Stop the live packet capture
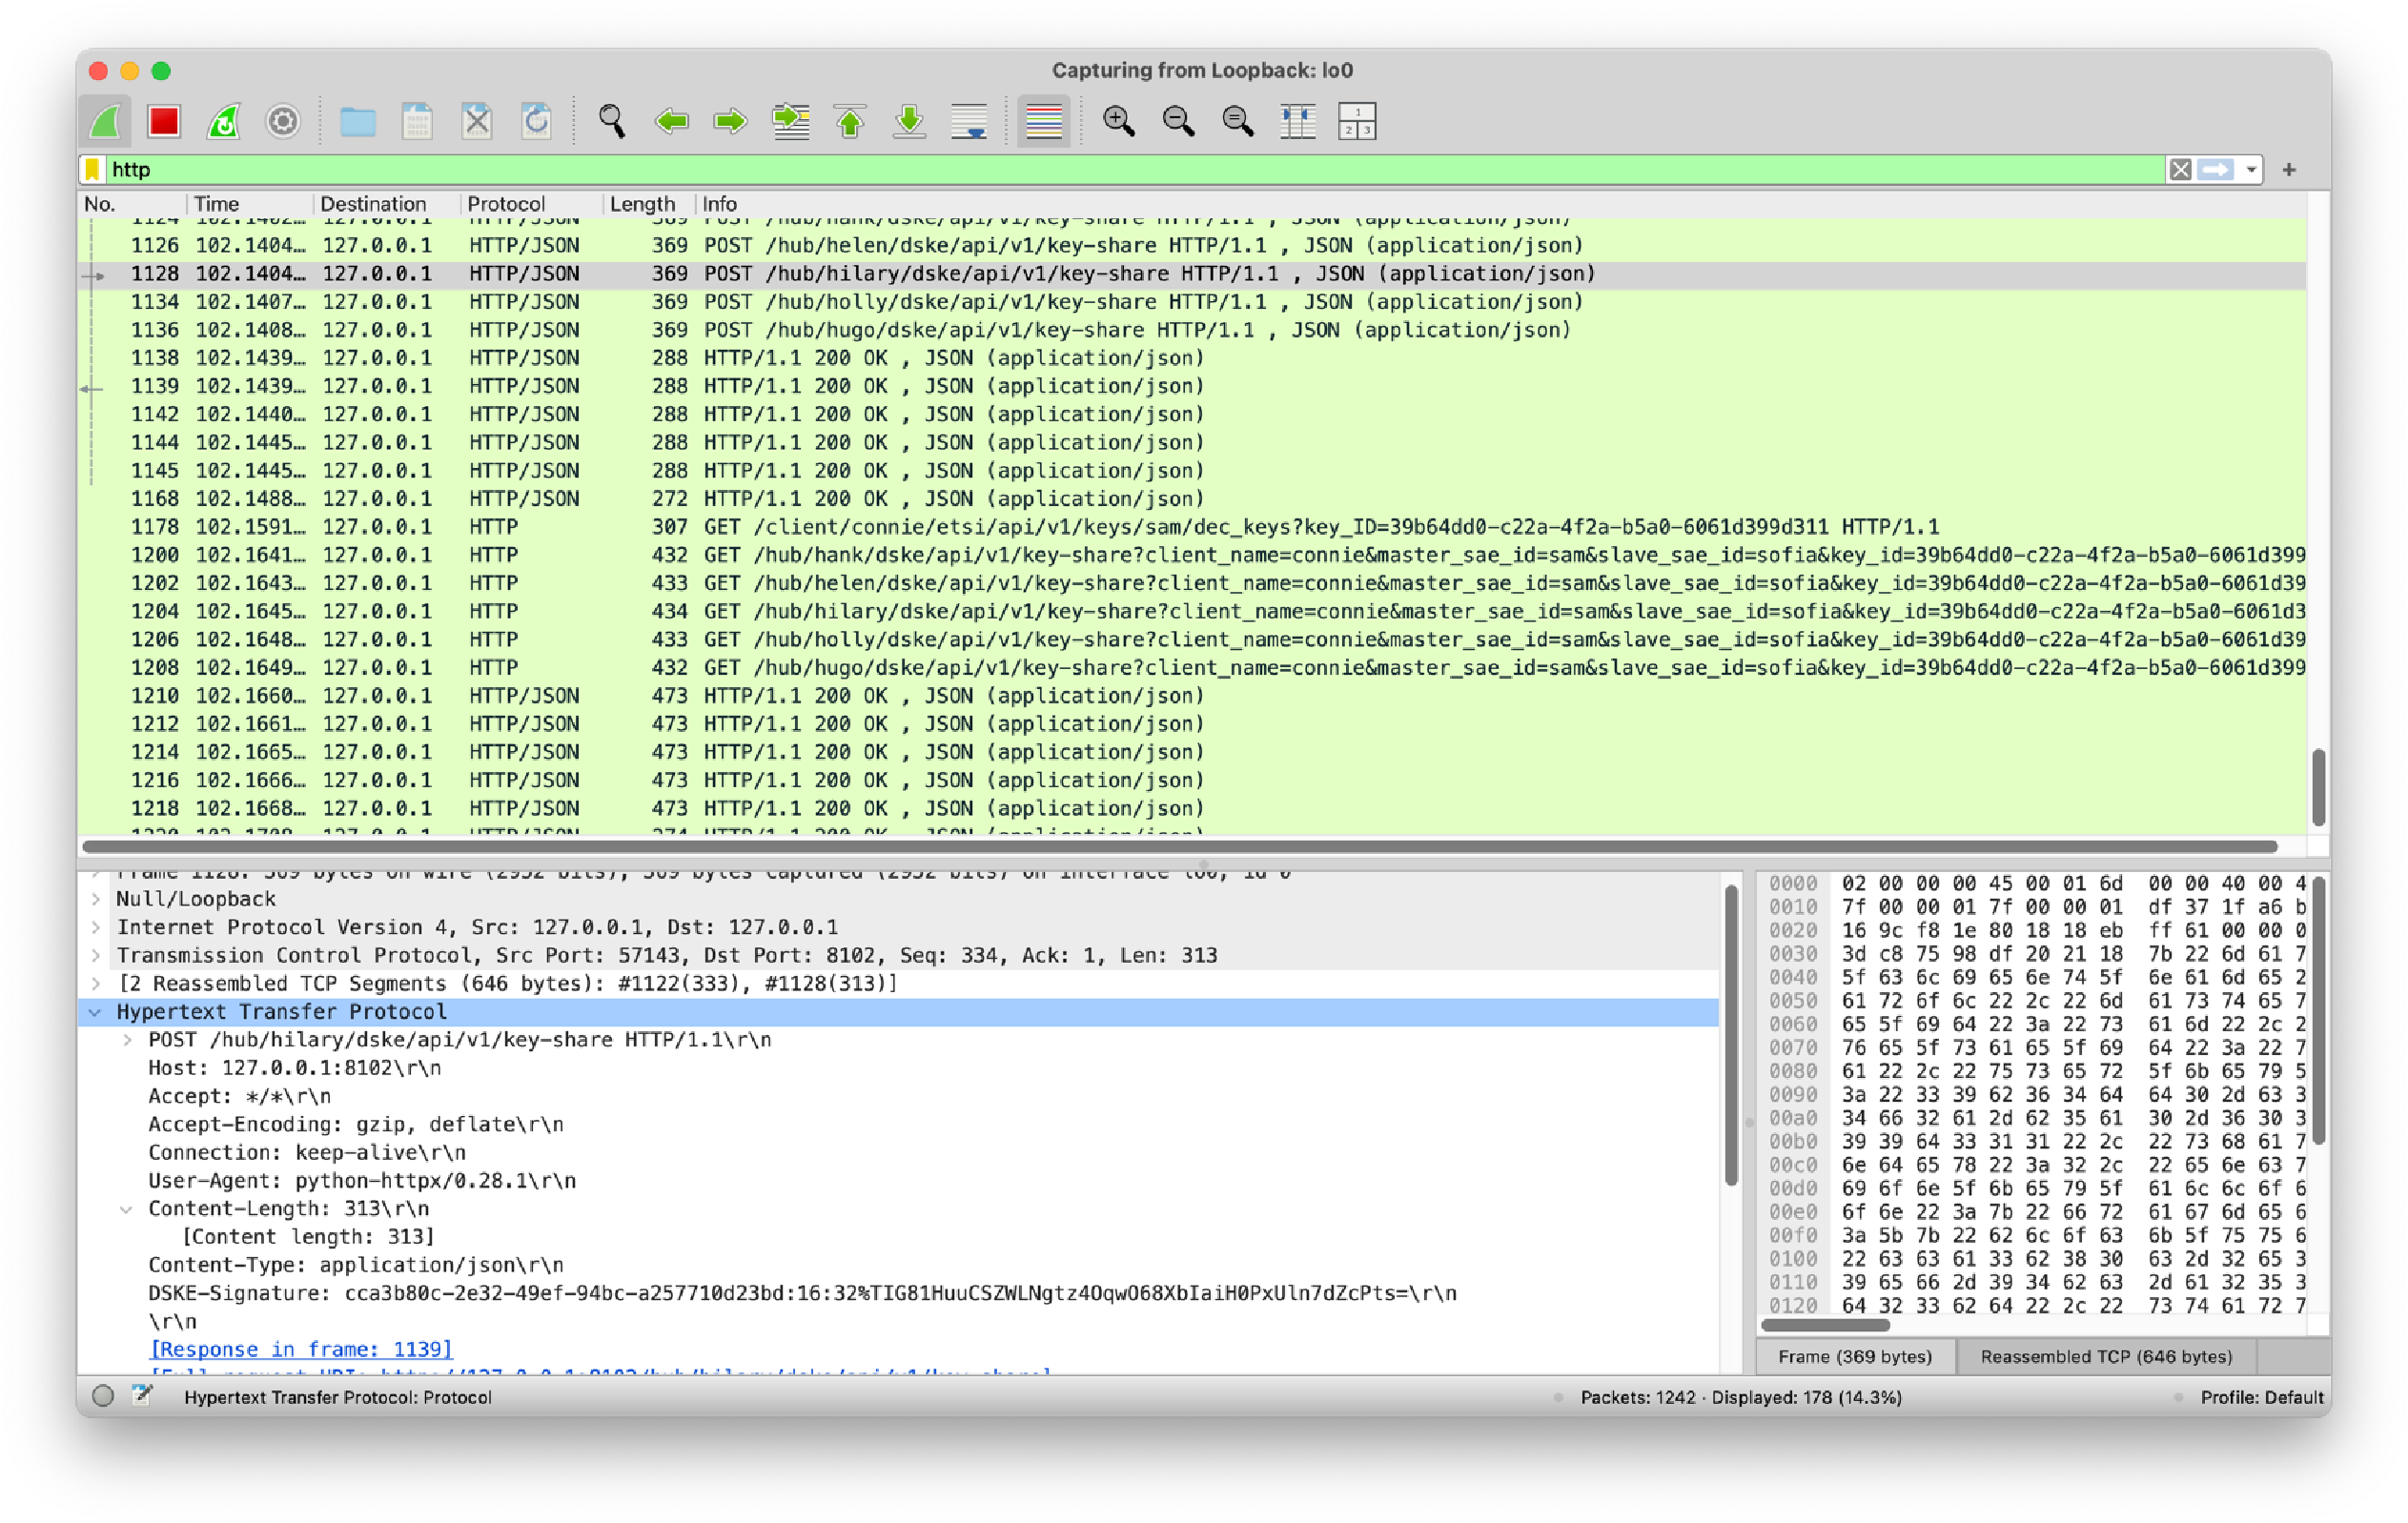2408x1523 pixels. click(163, 120)
